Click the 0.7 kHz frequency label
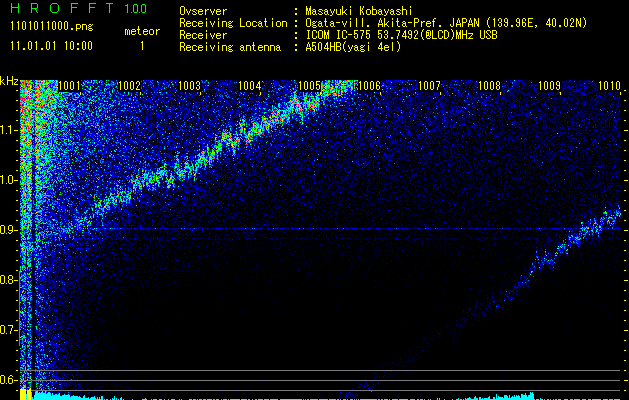This screenshot has height=400, width=629. coord(9,330)
